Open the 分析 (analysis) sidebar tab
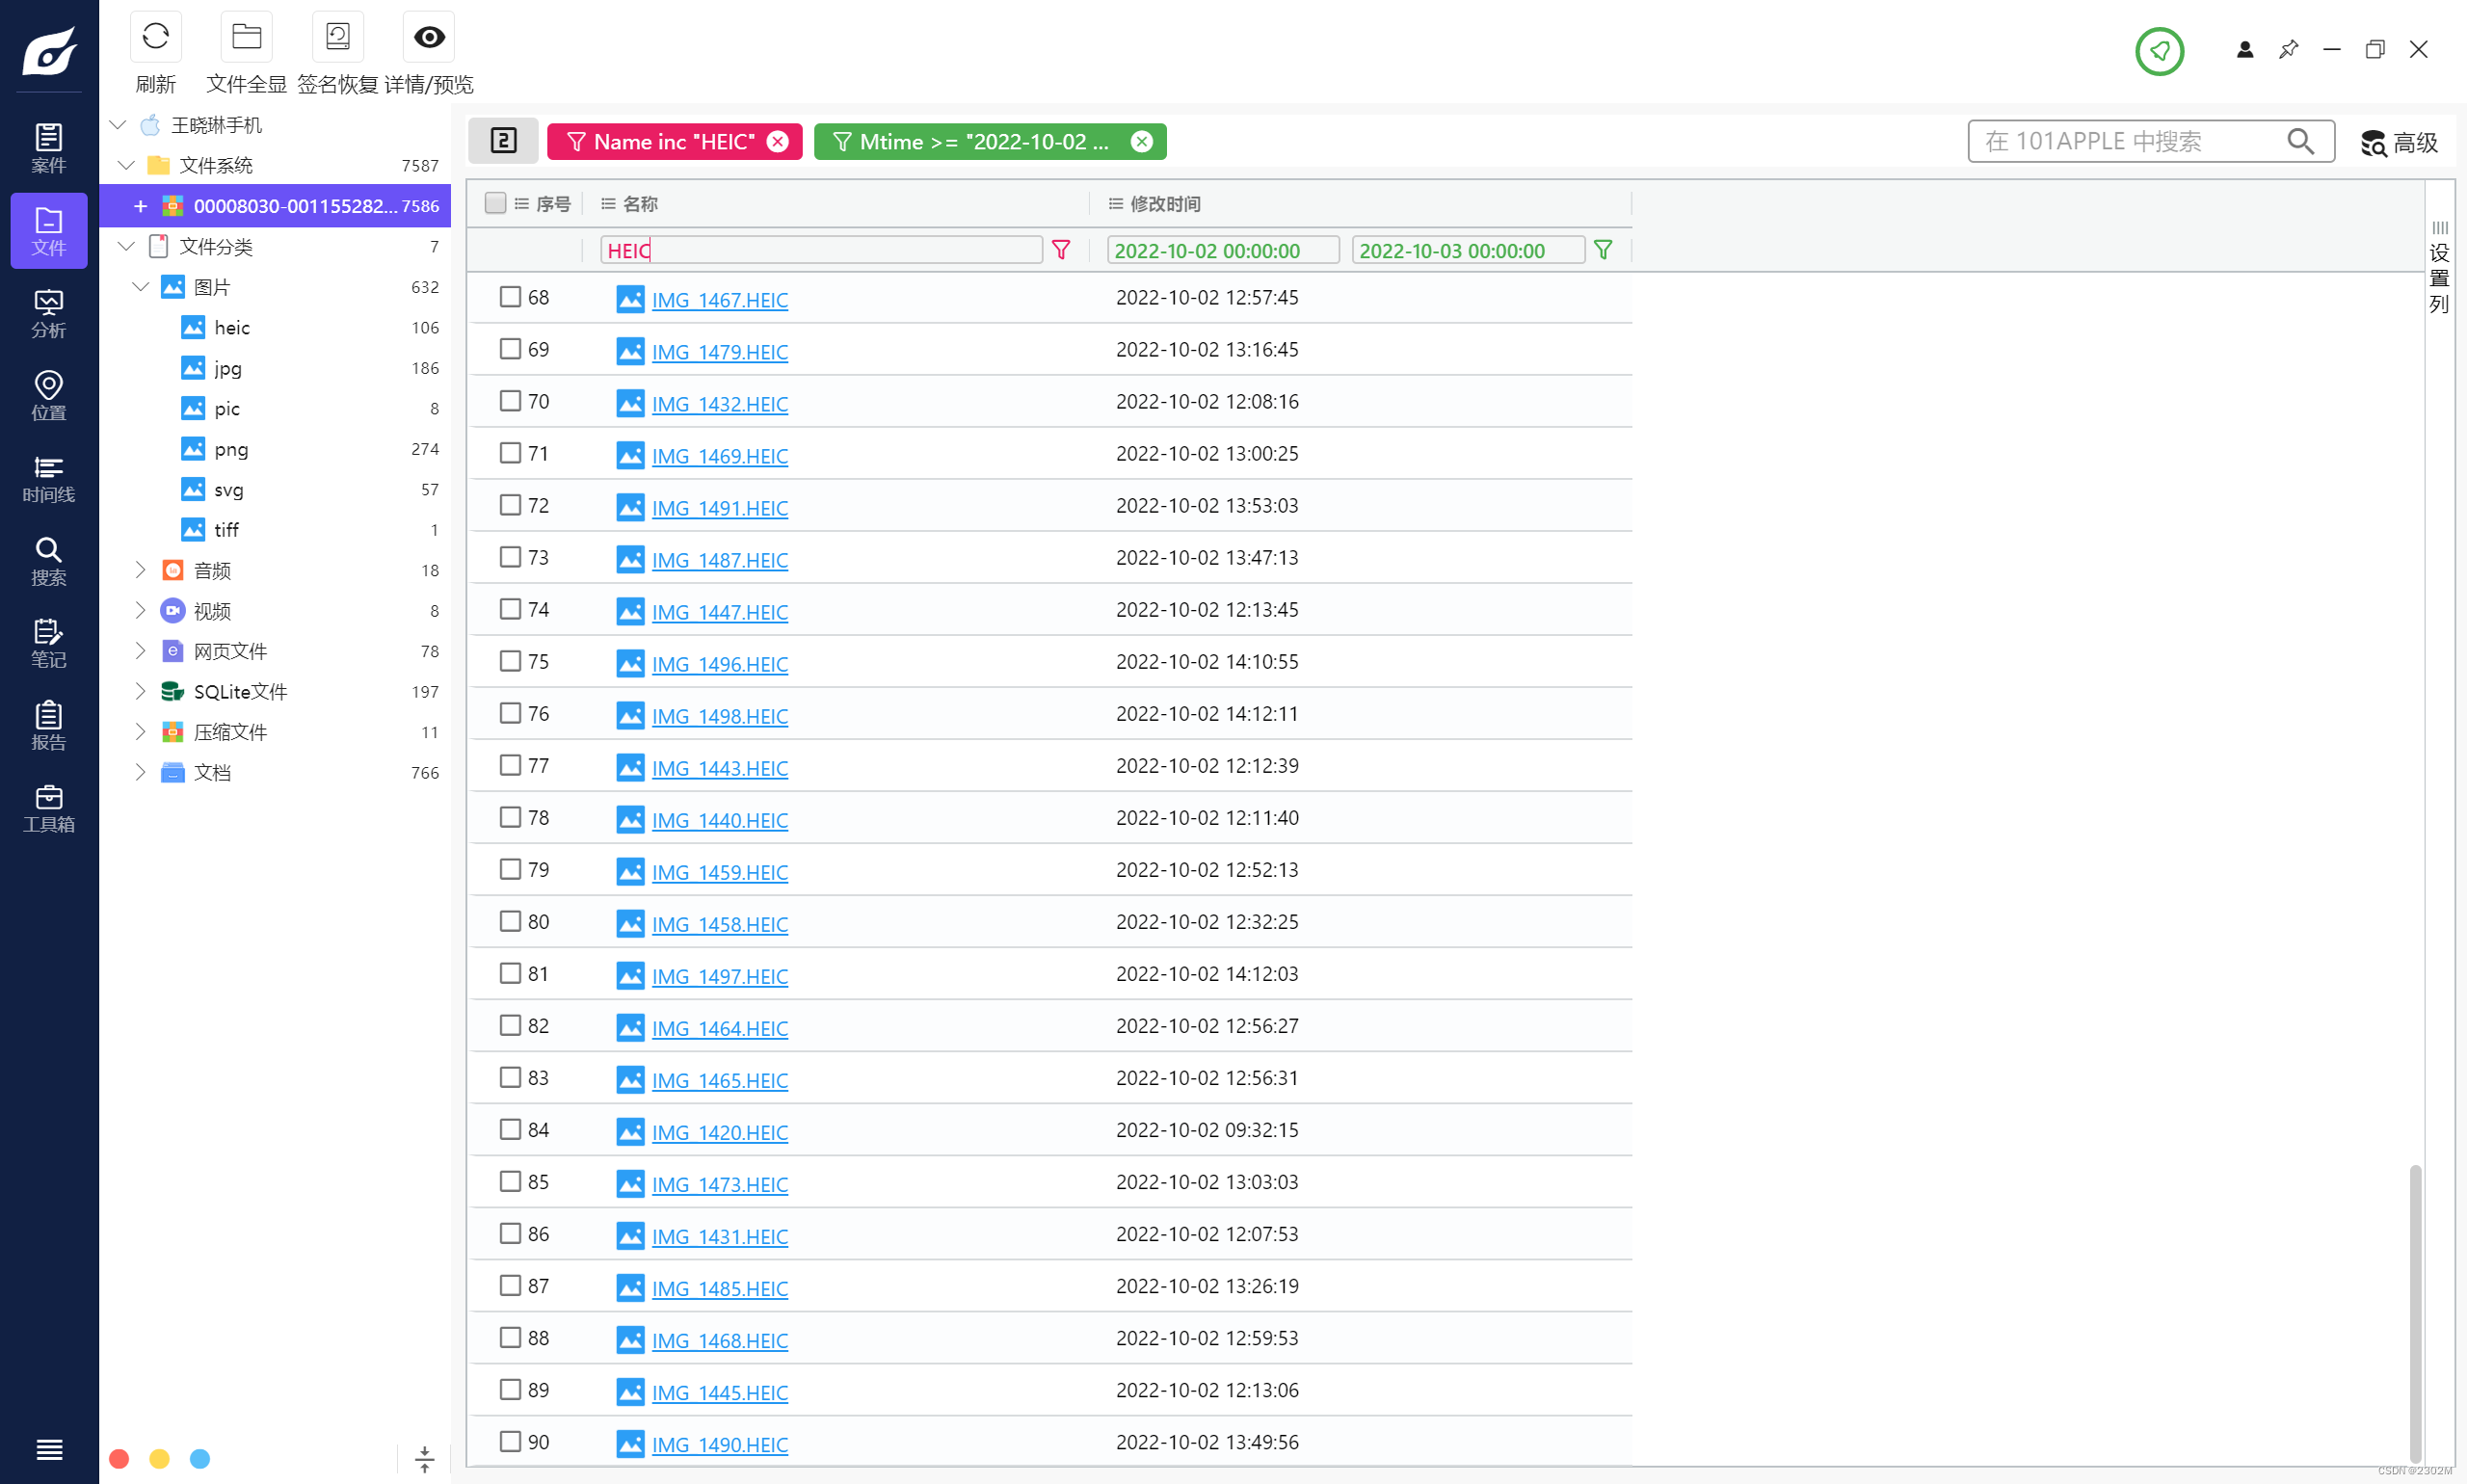Image resolution: width=2467 pixels, height=1484 pixels. point(48,313)
